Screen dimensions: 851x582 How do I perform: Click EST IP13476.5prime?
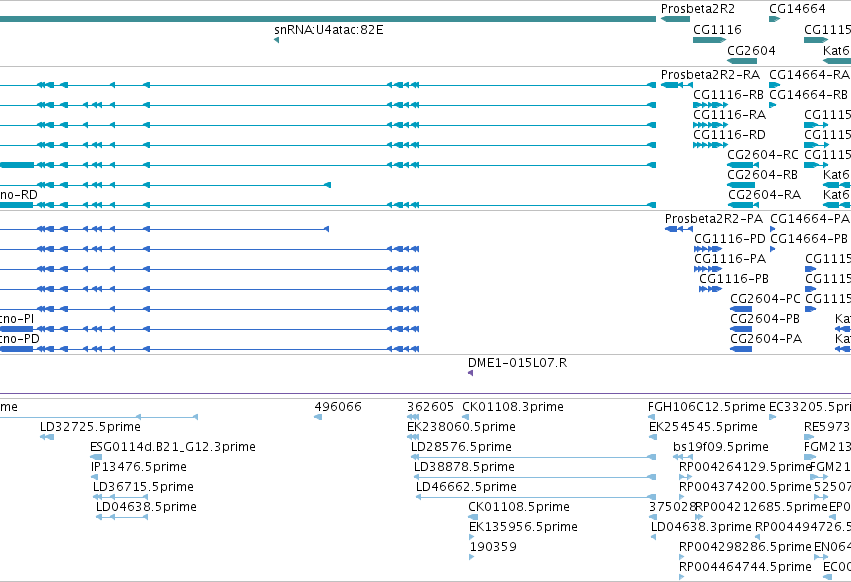point(138,467)
